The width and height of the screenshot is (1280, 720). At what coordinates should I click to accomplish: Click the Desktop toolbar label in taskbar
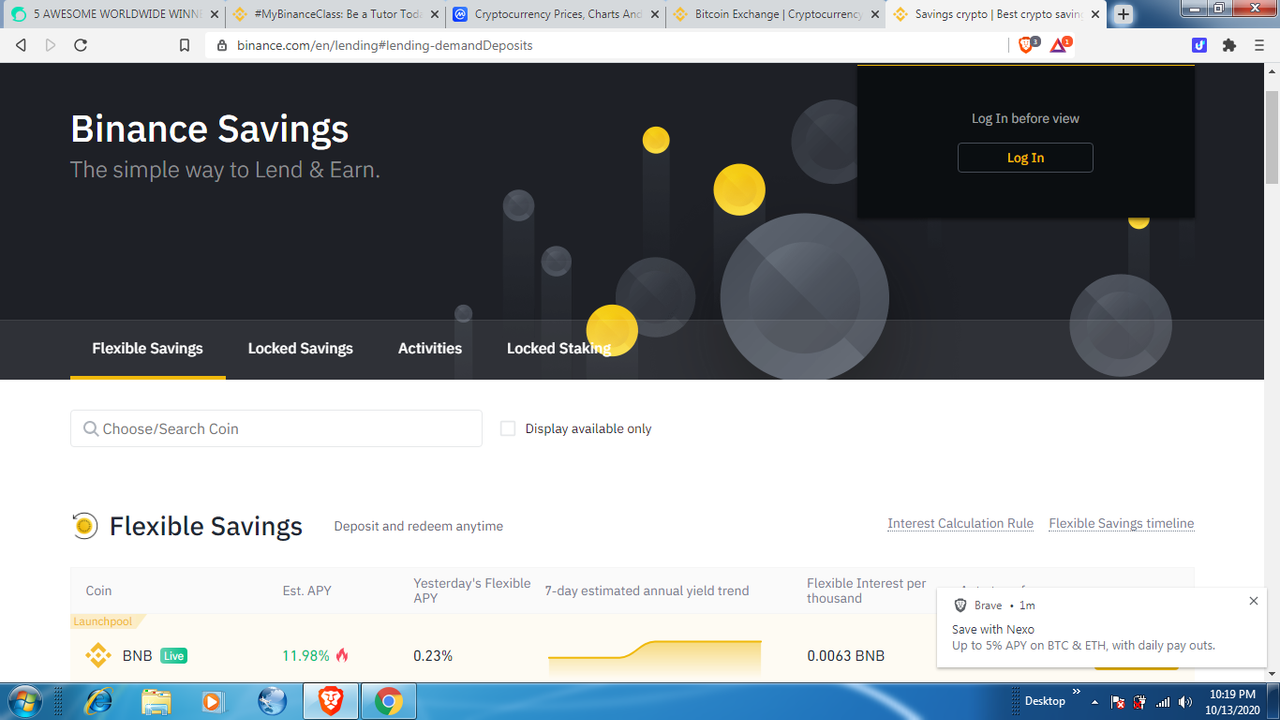1045,701
